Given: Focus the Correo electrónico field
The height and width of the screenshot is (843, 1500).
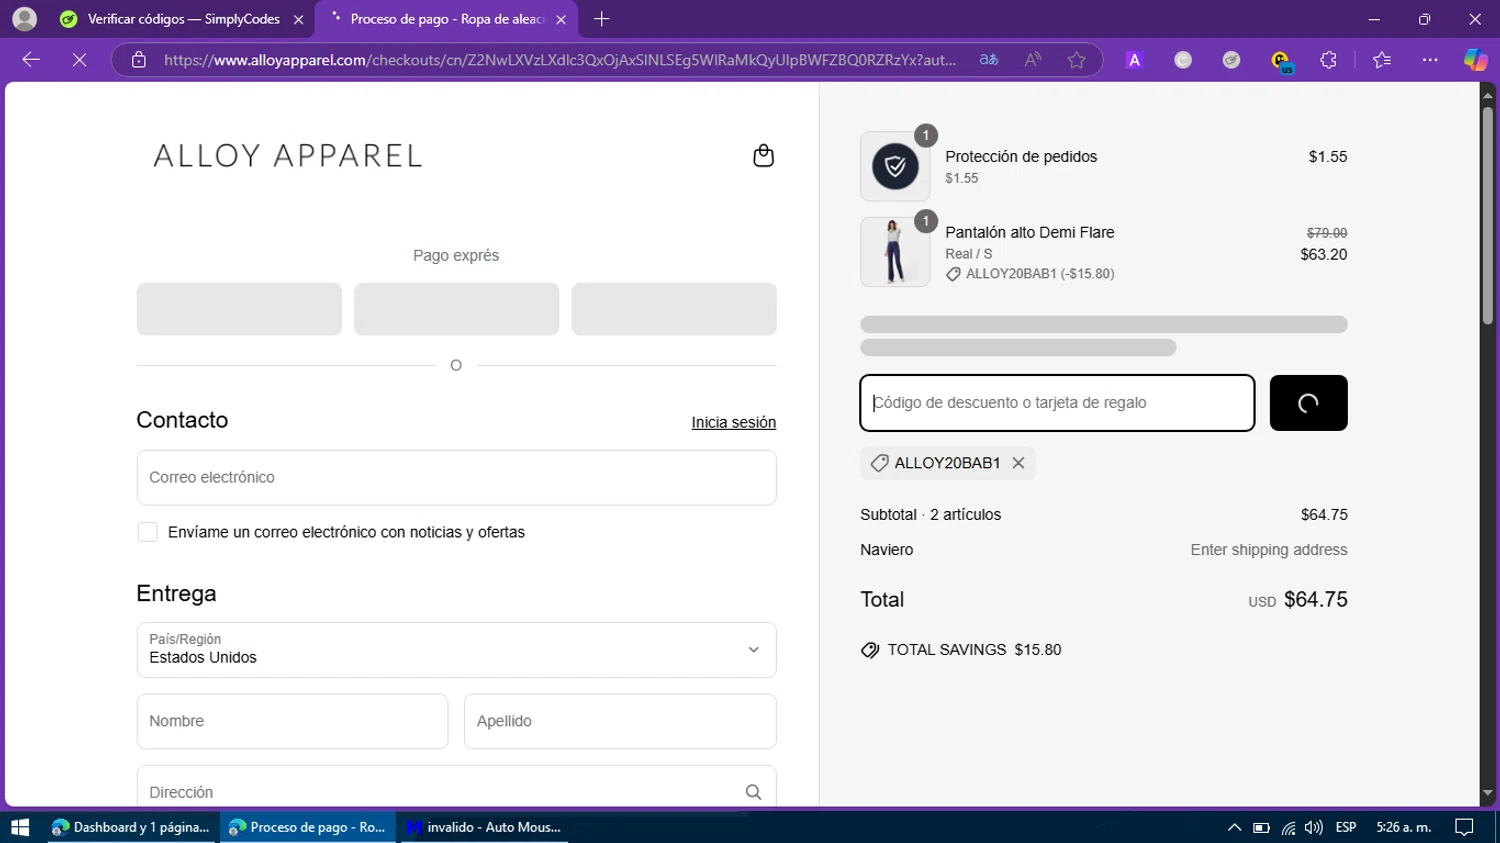Looking at the screenshot, I should [x=456, y=477].
